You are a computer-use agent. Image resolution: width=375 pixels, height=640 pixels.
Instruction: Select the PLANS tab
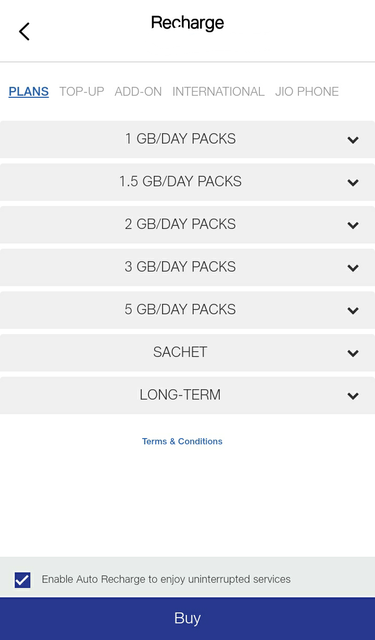[x=29, y=91]
